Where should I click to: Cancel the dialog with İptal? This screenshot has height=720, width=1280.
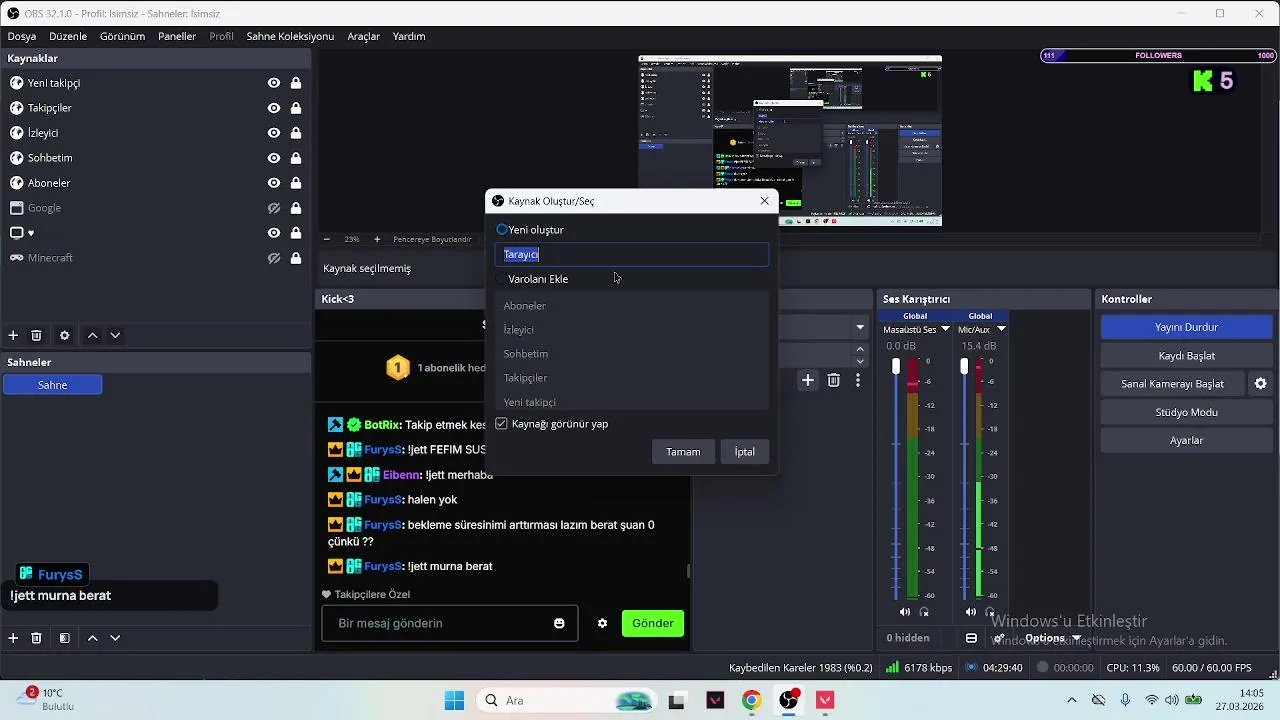(x=745, y=452)
